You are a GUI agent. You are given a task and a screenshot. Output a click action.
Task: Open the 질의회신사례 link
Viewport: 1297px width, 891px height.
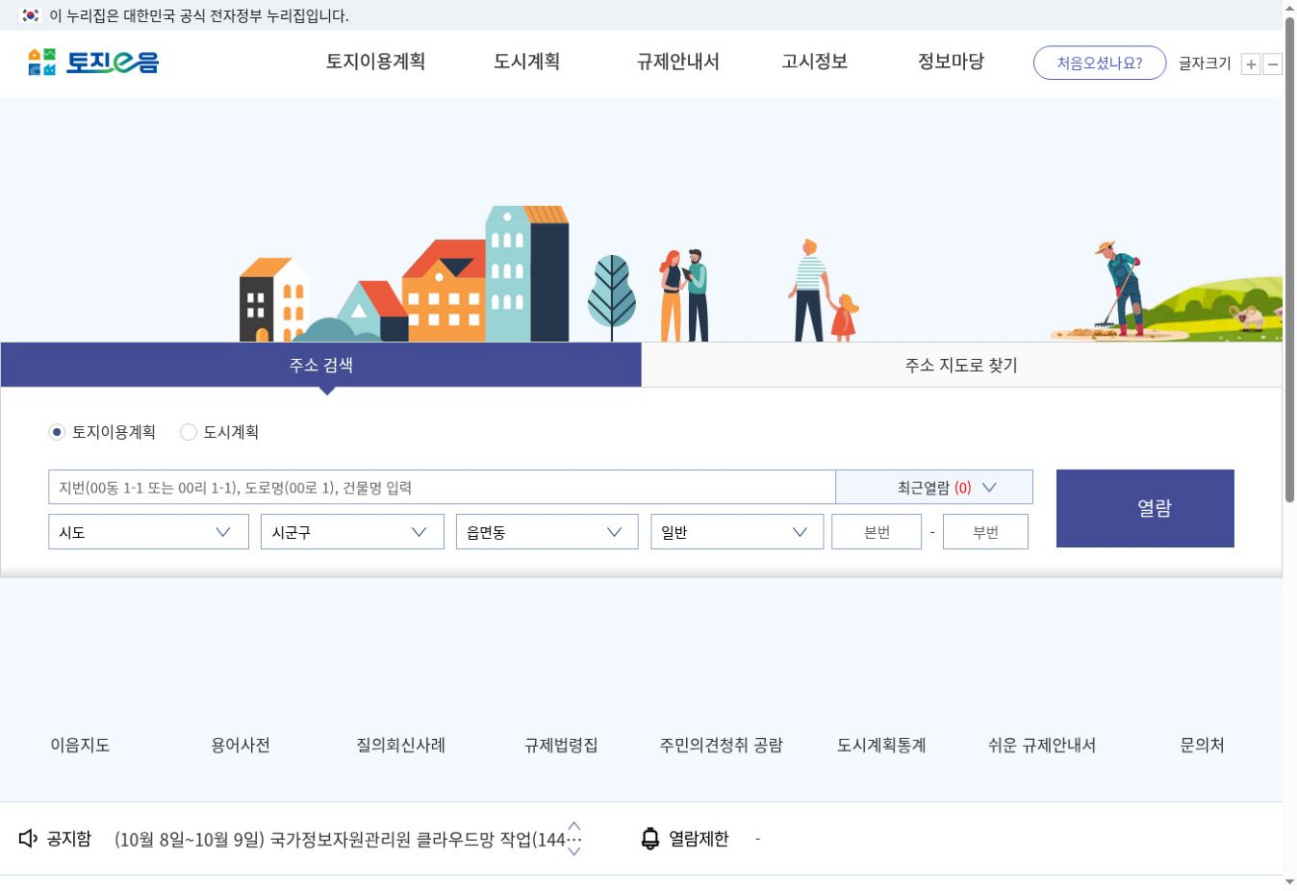(400, 745)
